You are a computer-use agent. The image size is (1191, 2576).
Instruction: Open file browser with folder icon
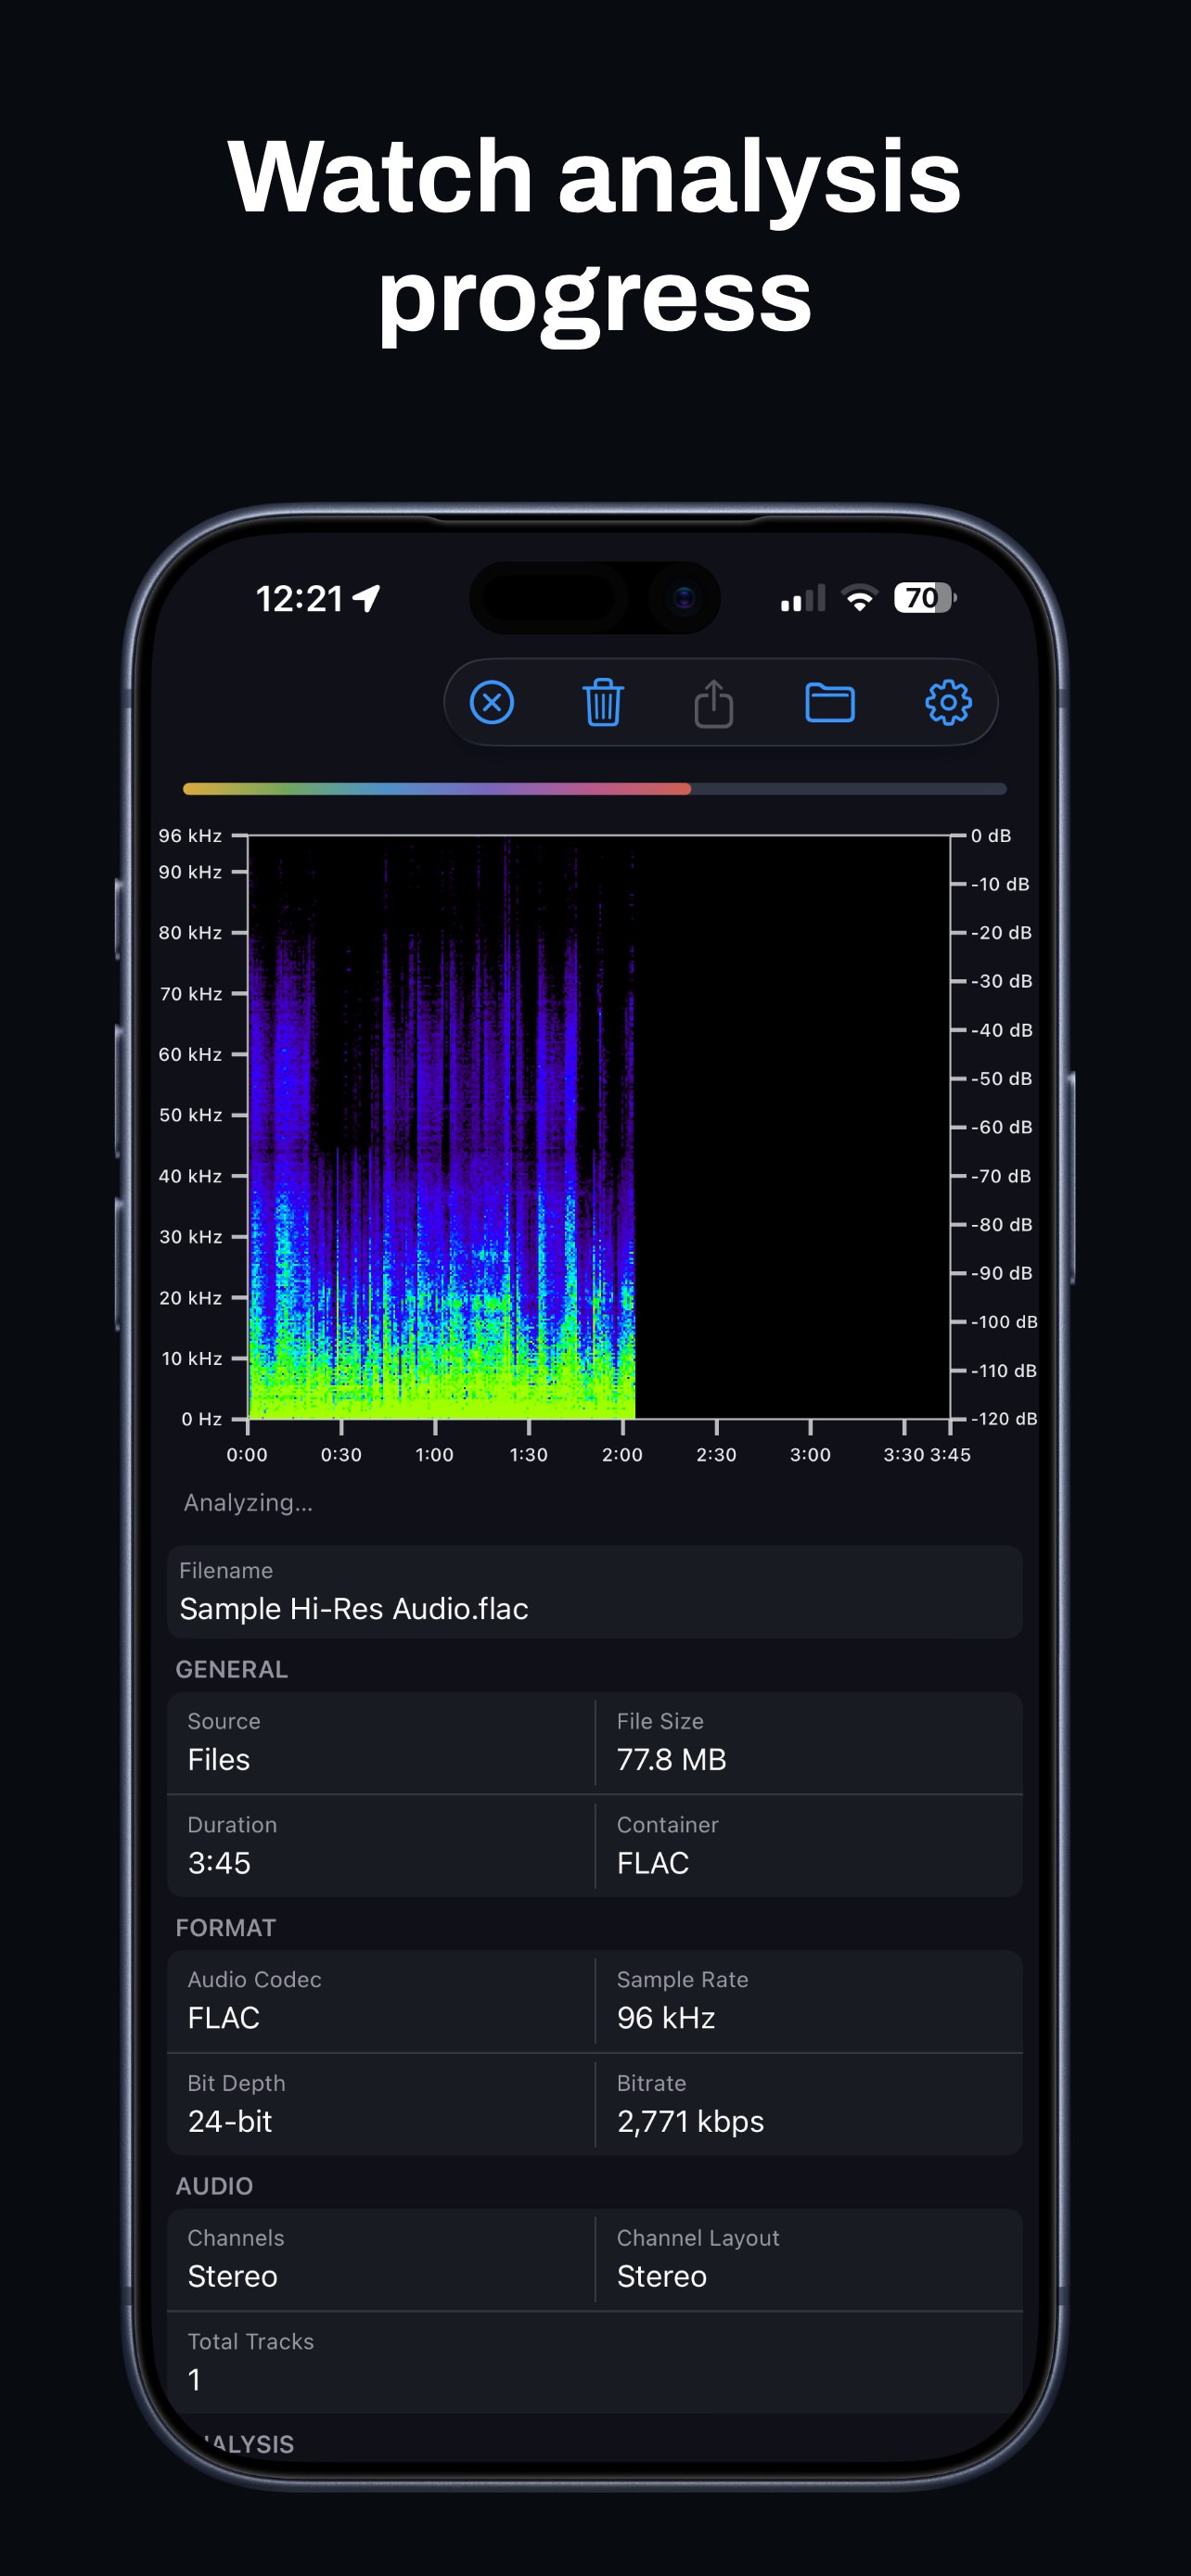click(x=830, y=702)
